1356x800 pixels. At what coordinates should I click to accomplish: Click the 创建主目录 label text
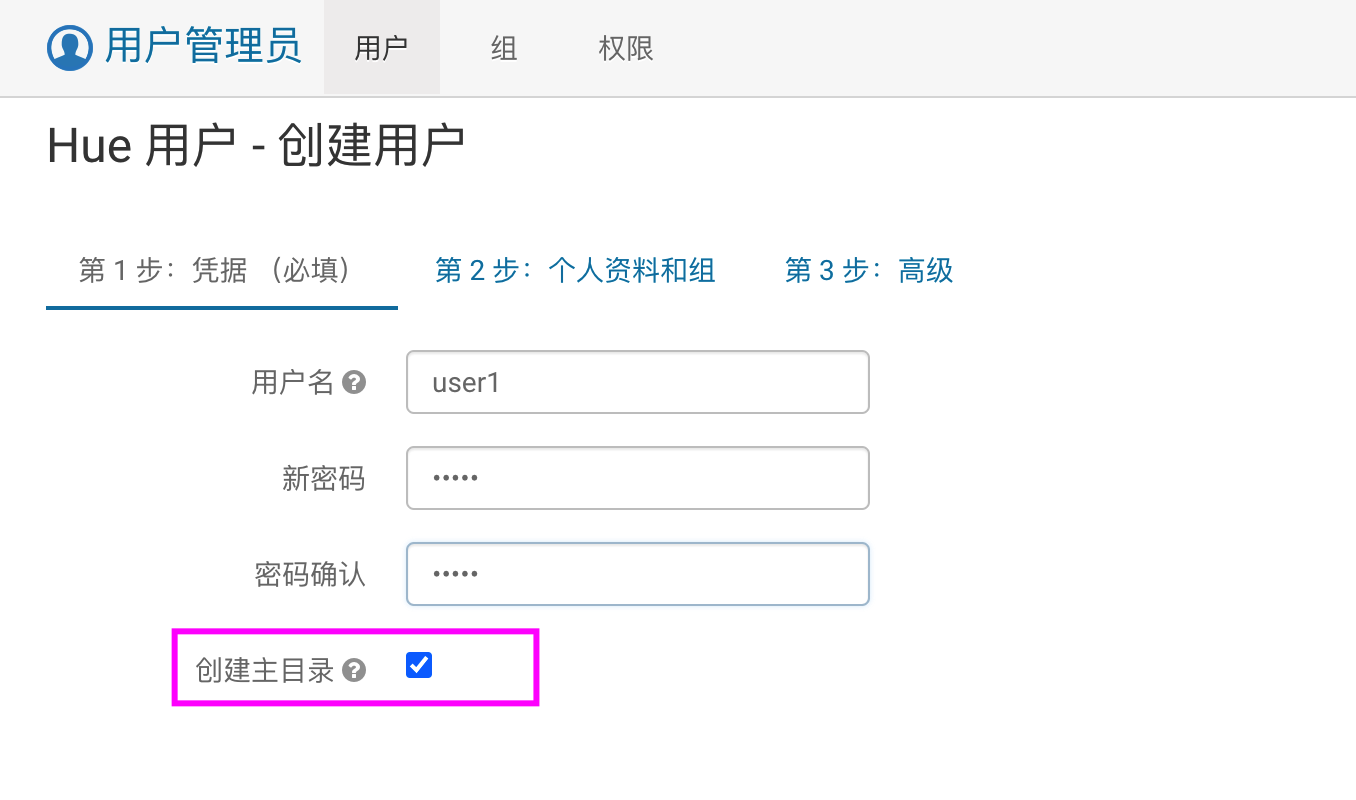pos(265,670)
